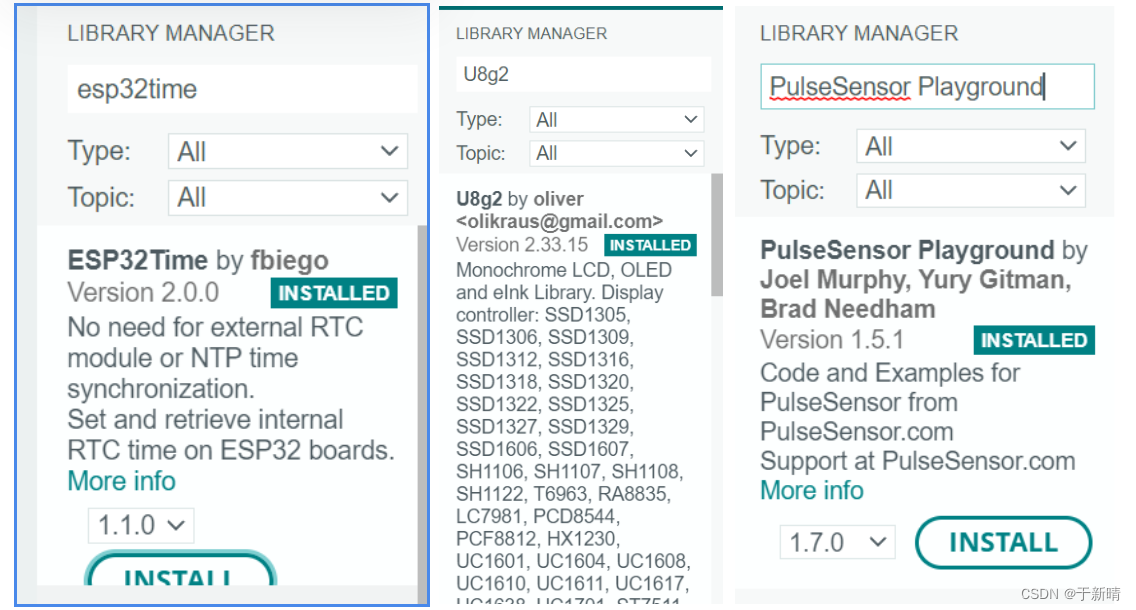Open More info link for PulseSensor Playground
This screenshot has height=610, width=1136.
812,490
